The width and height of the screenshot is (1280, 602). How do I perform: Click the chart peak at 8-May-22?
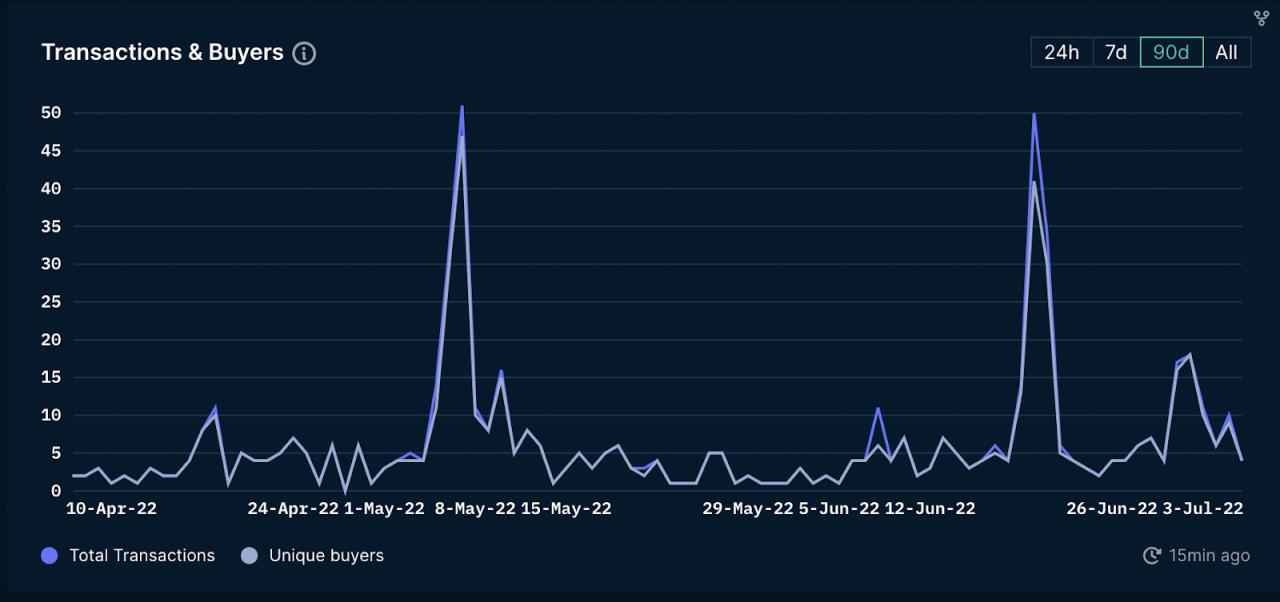click(462, 108)
